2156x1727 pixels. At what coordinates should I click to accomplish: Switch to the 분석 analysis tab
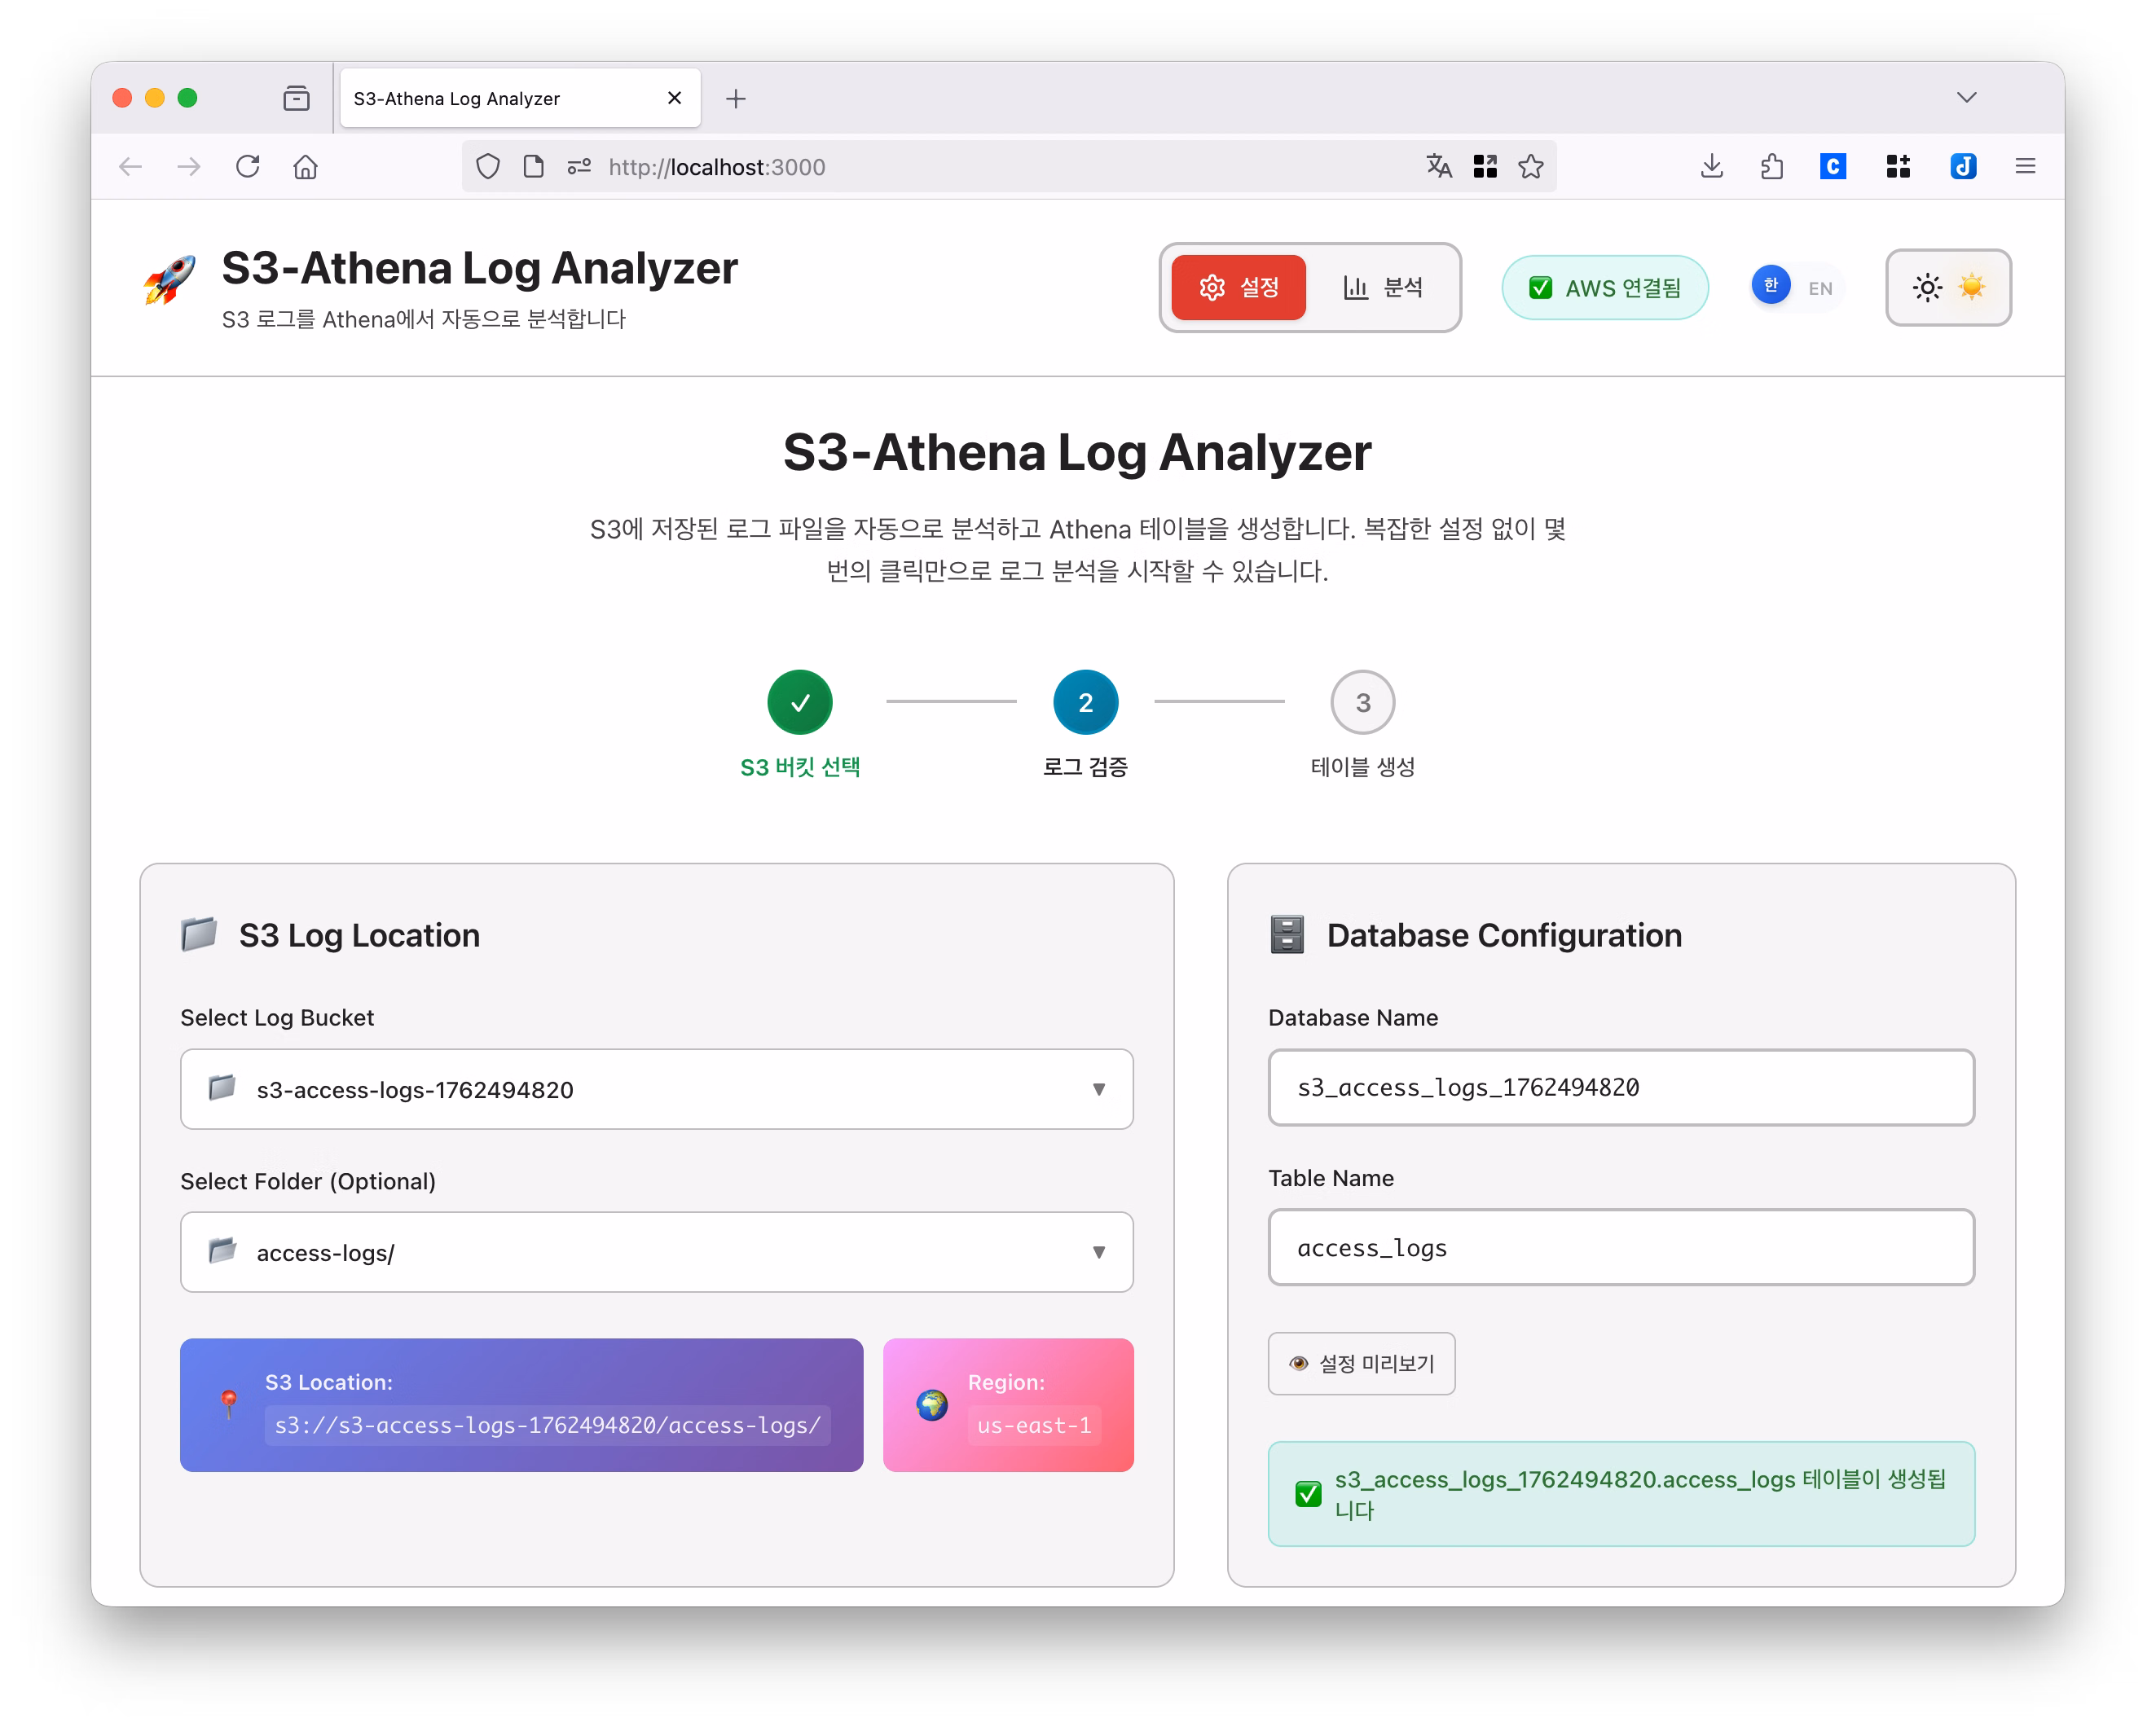click(1382, 288)
